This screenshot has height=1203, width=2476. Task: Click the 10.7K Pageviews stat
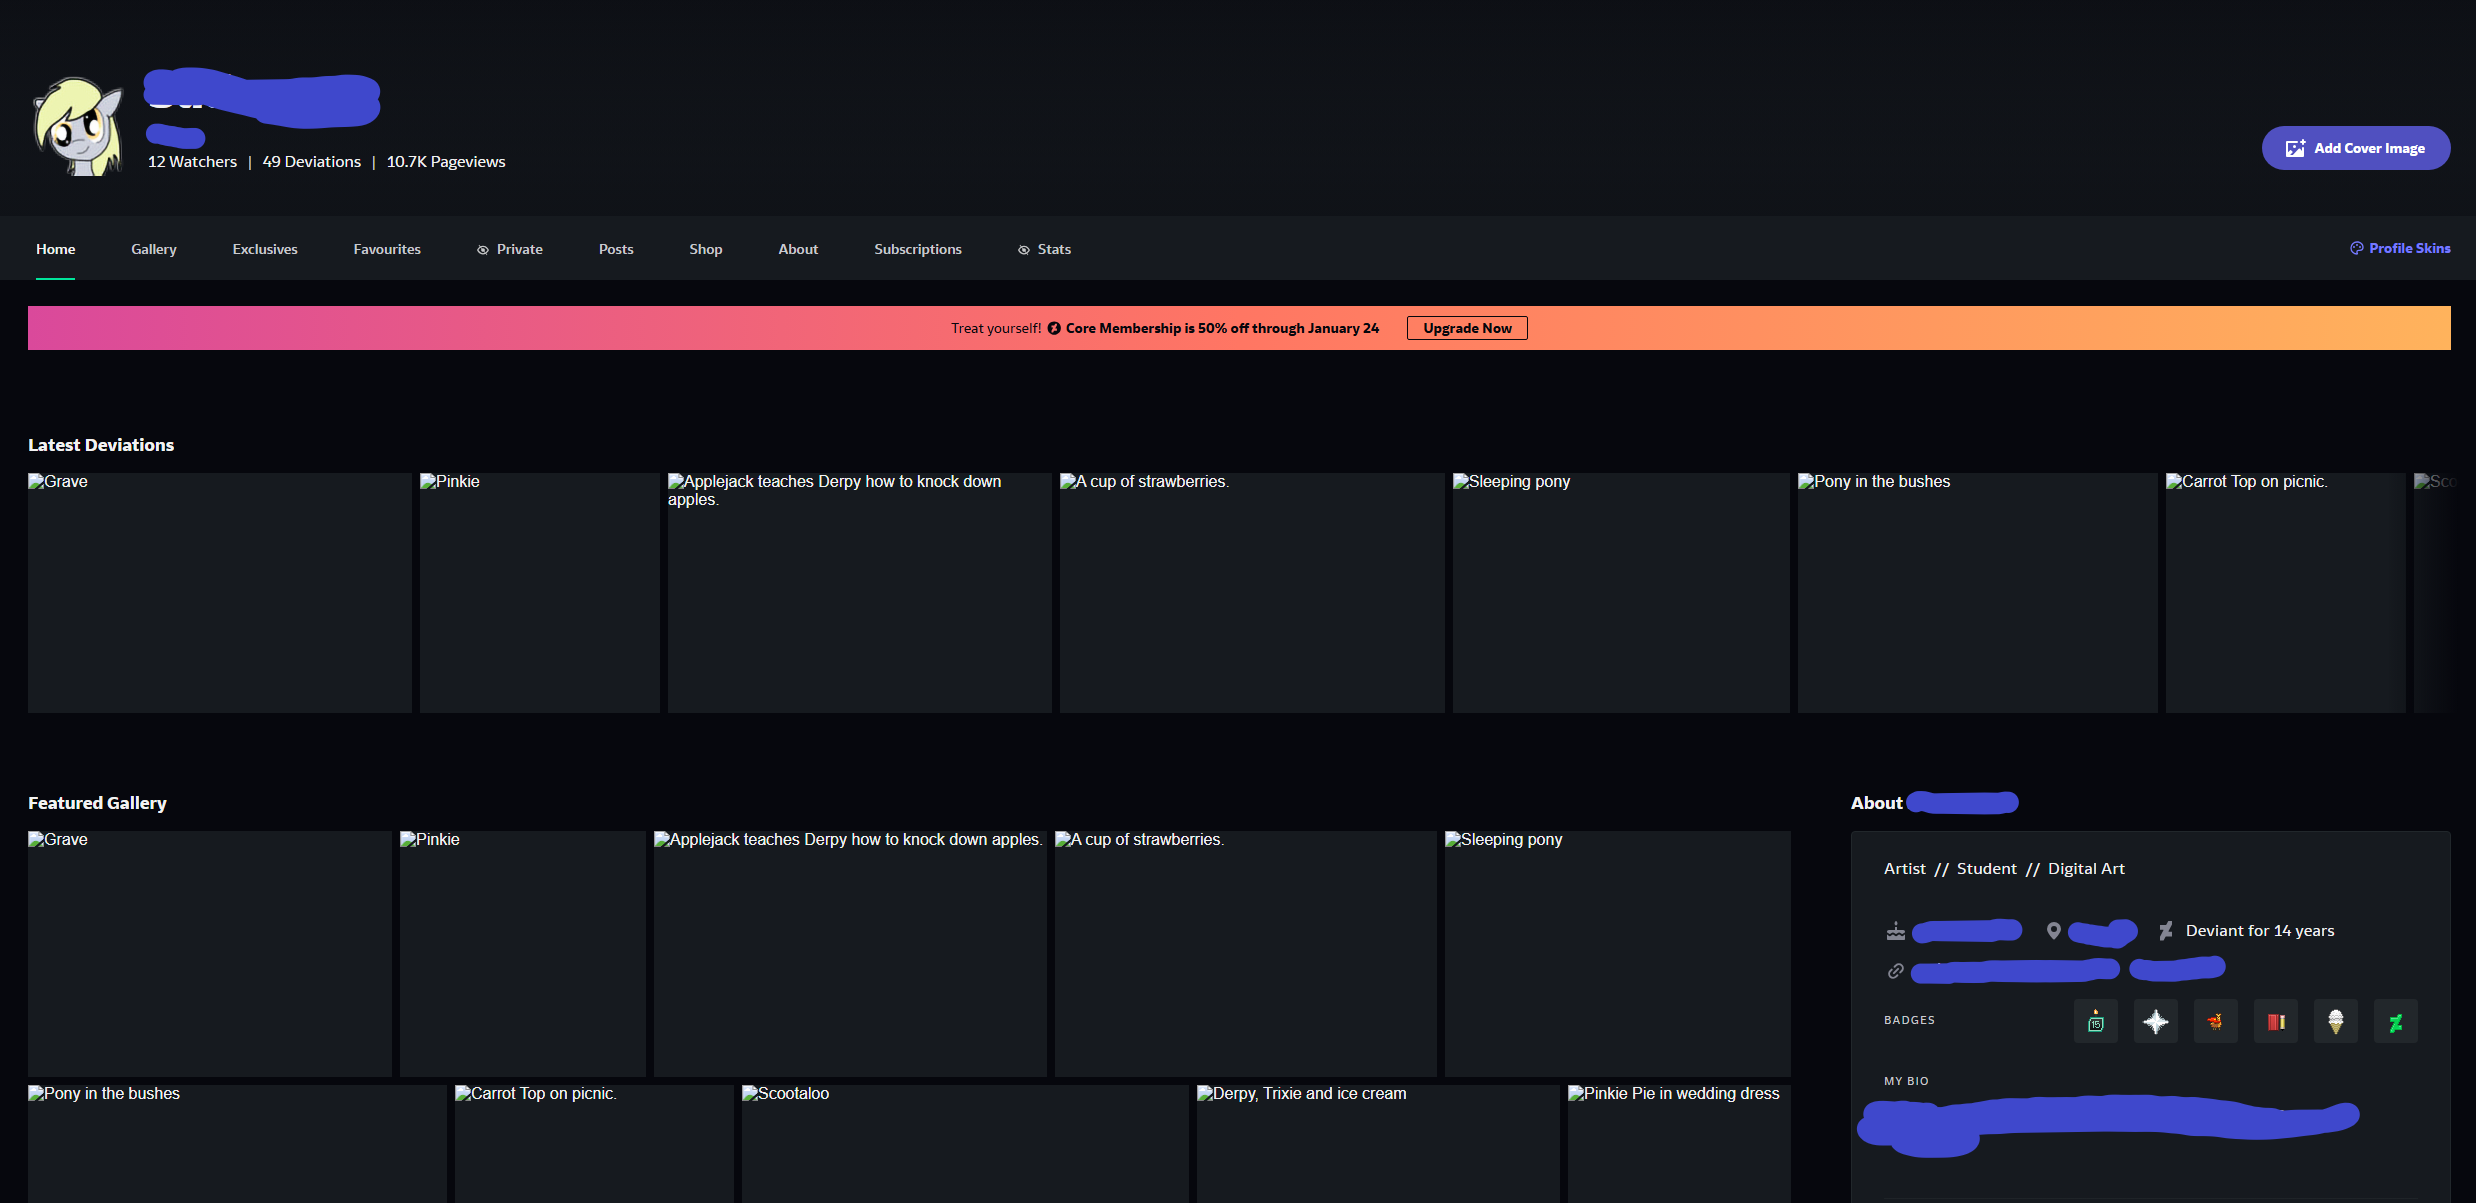[x=446, y=162]
